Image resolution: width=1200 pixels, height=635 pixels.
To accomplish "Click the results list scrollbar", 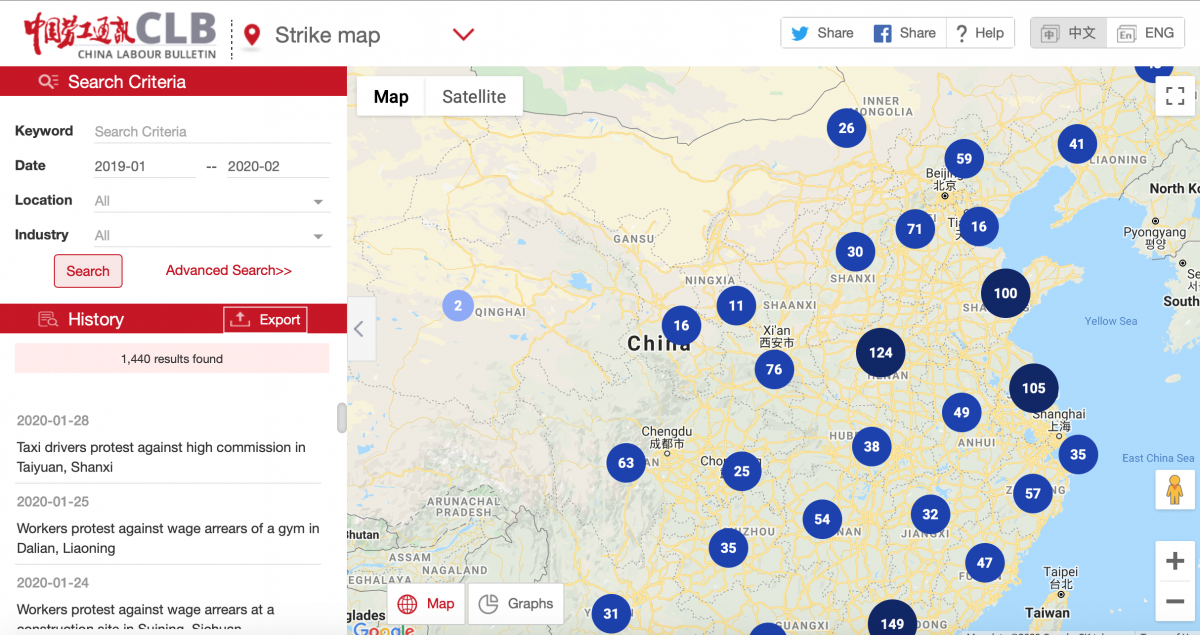I will (342, 418).
